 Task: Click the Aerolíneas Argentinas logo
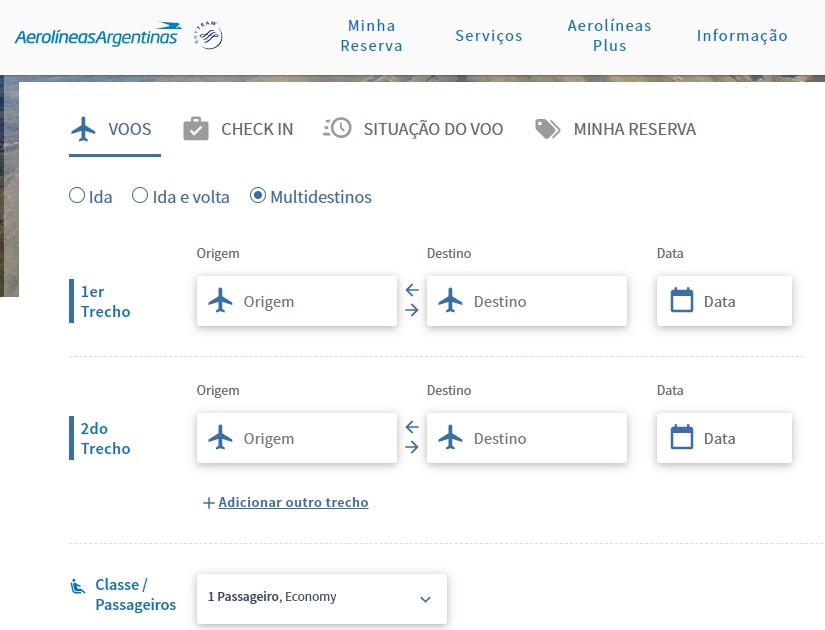(96, 36)
